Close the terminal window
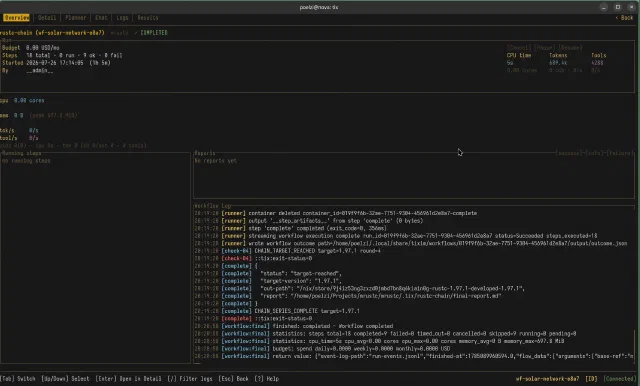Screen dimensions: 640x386 tap(631, 7)
